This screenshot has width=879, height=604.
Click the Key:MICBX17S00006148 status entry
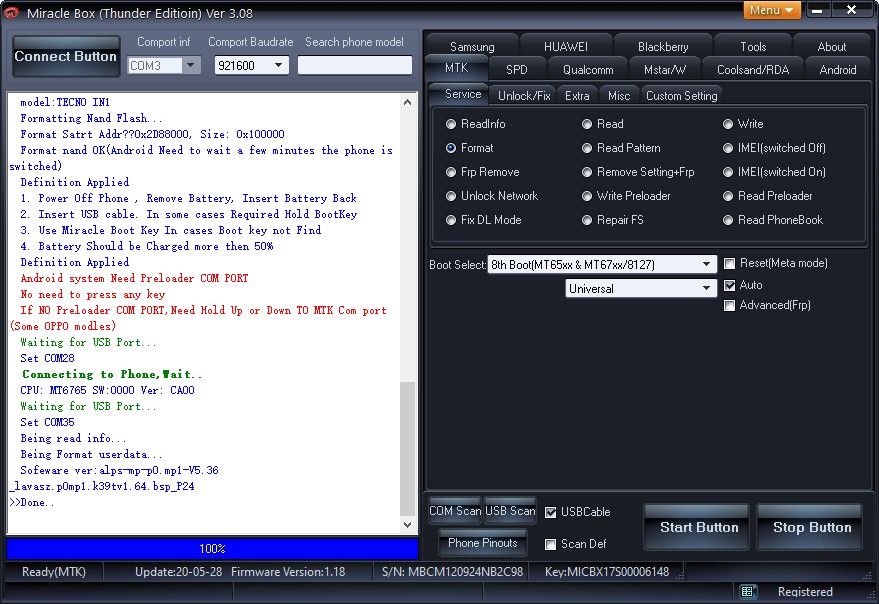point(607,572)
